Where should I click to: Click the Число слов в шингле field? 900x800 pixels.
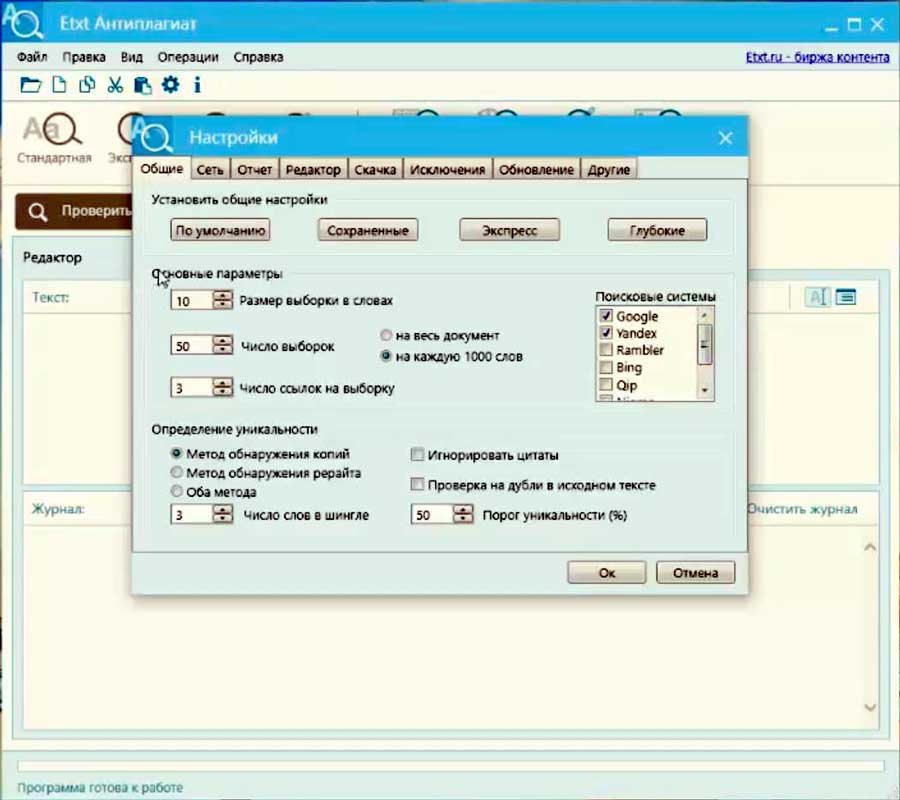click(192, 514)
